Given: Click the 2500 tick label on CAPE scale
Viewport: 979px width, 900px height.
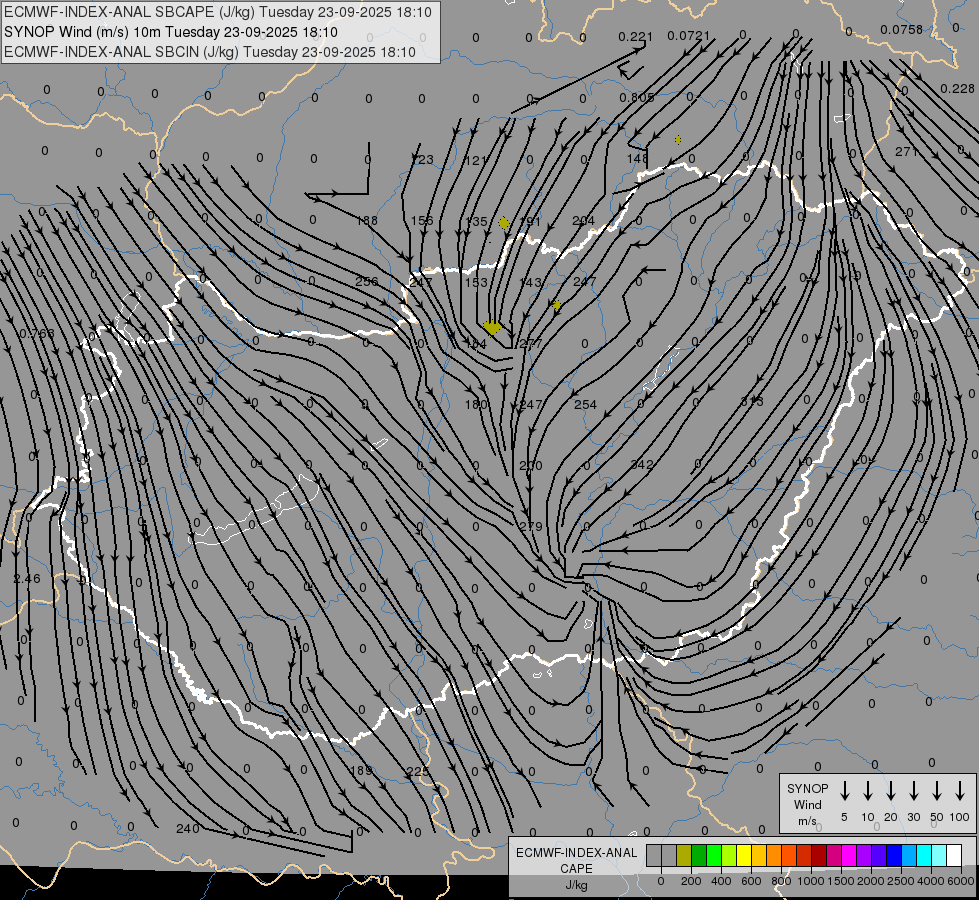Looking at the screenshot, I should tap(901, 881).
